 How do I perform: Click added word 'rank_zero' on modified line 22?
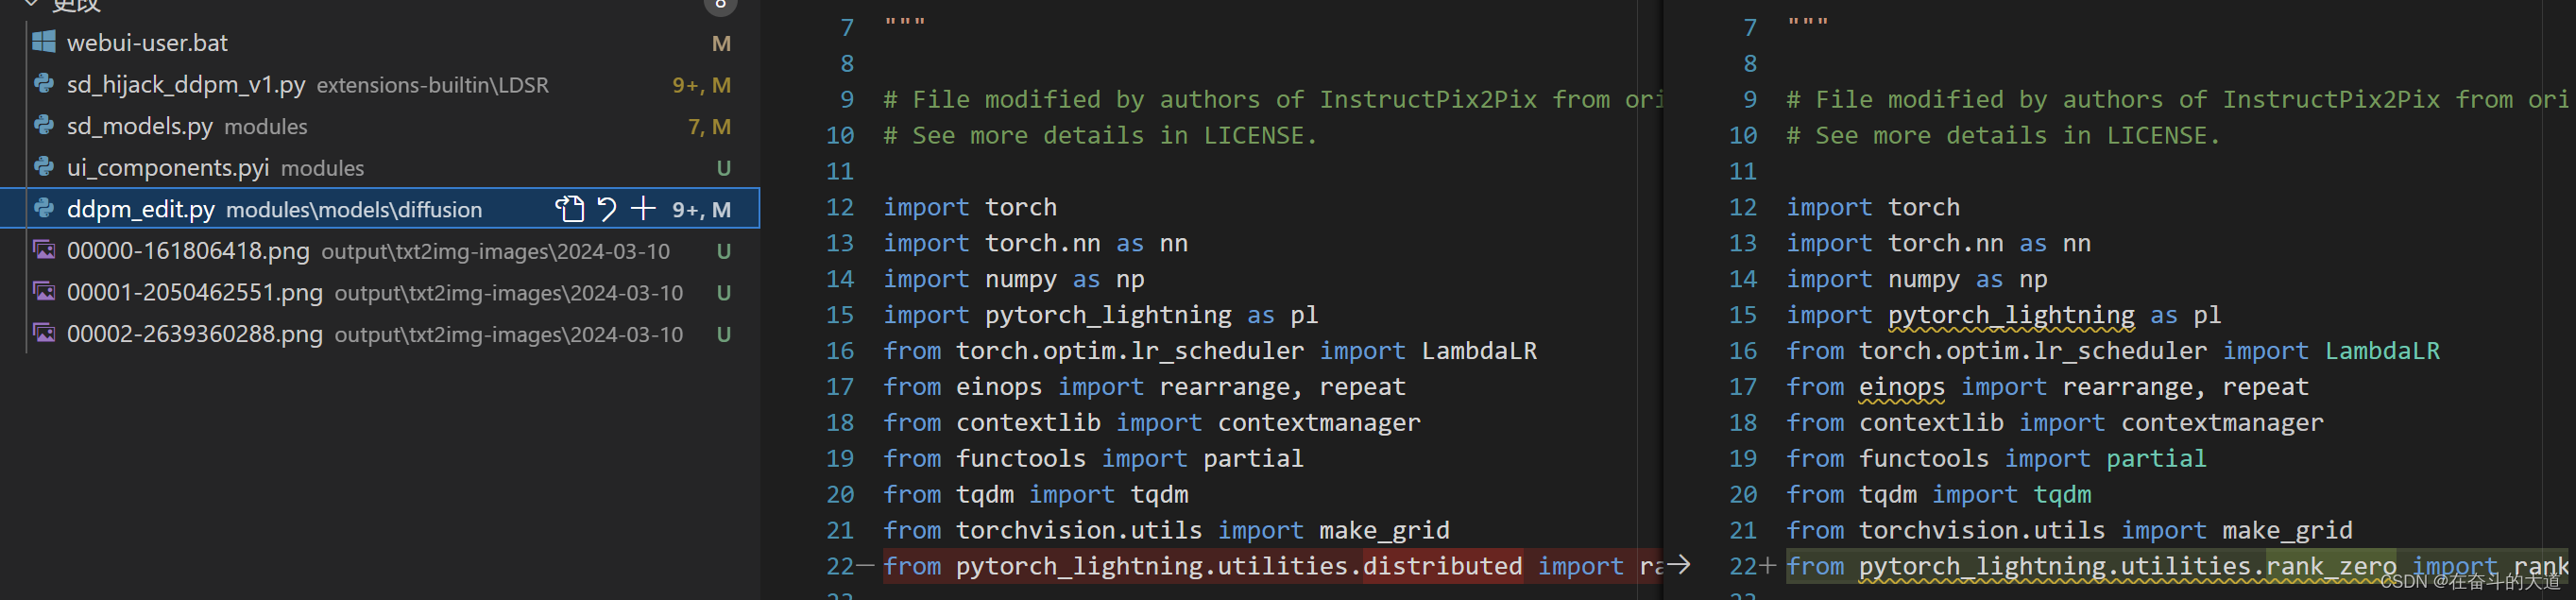point(2331,566)
